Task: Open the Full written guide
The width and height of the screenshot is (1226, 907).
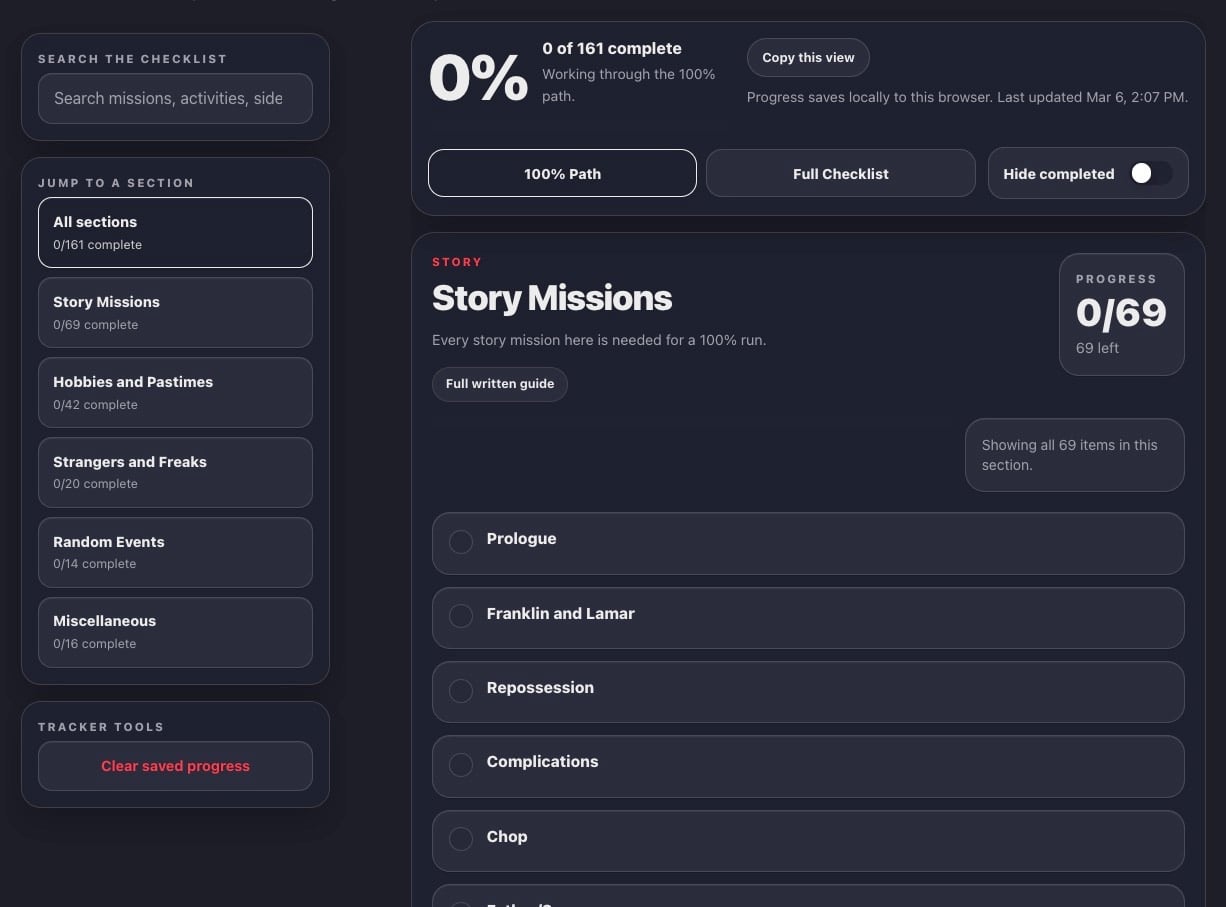Action: click(499, 384)
